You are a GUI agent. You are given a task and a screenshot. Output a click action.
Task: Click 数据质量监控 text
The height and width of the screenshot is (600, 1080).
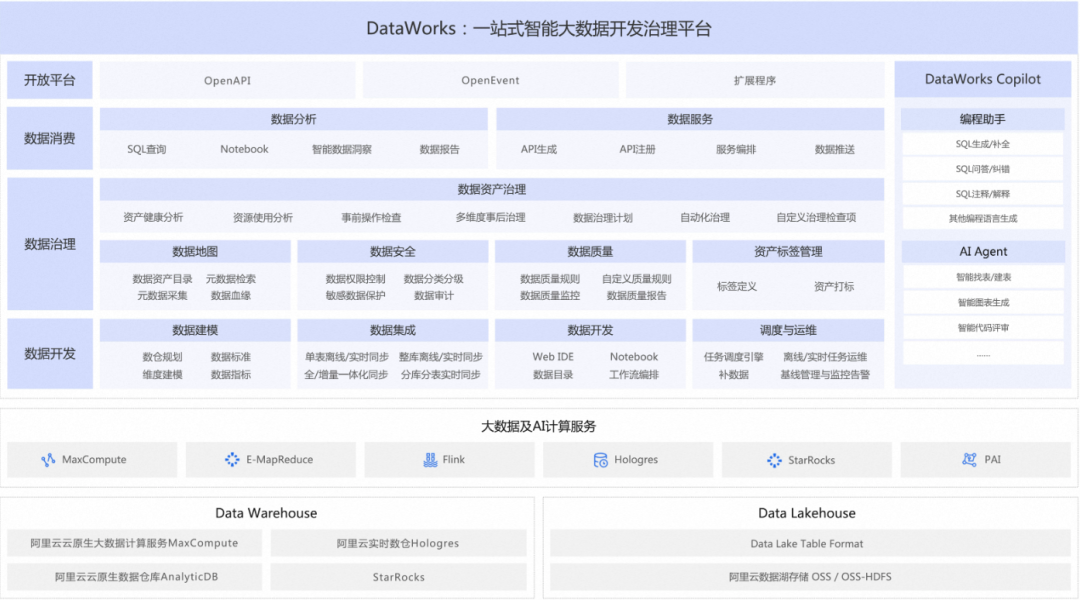pyautogui.click(x=550, y=296)
